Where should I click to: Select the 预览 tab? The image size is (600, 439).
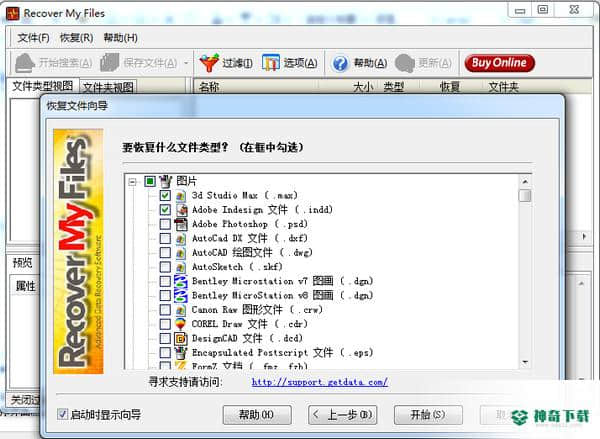point(23,263)
